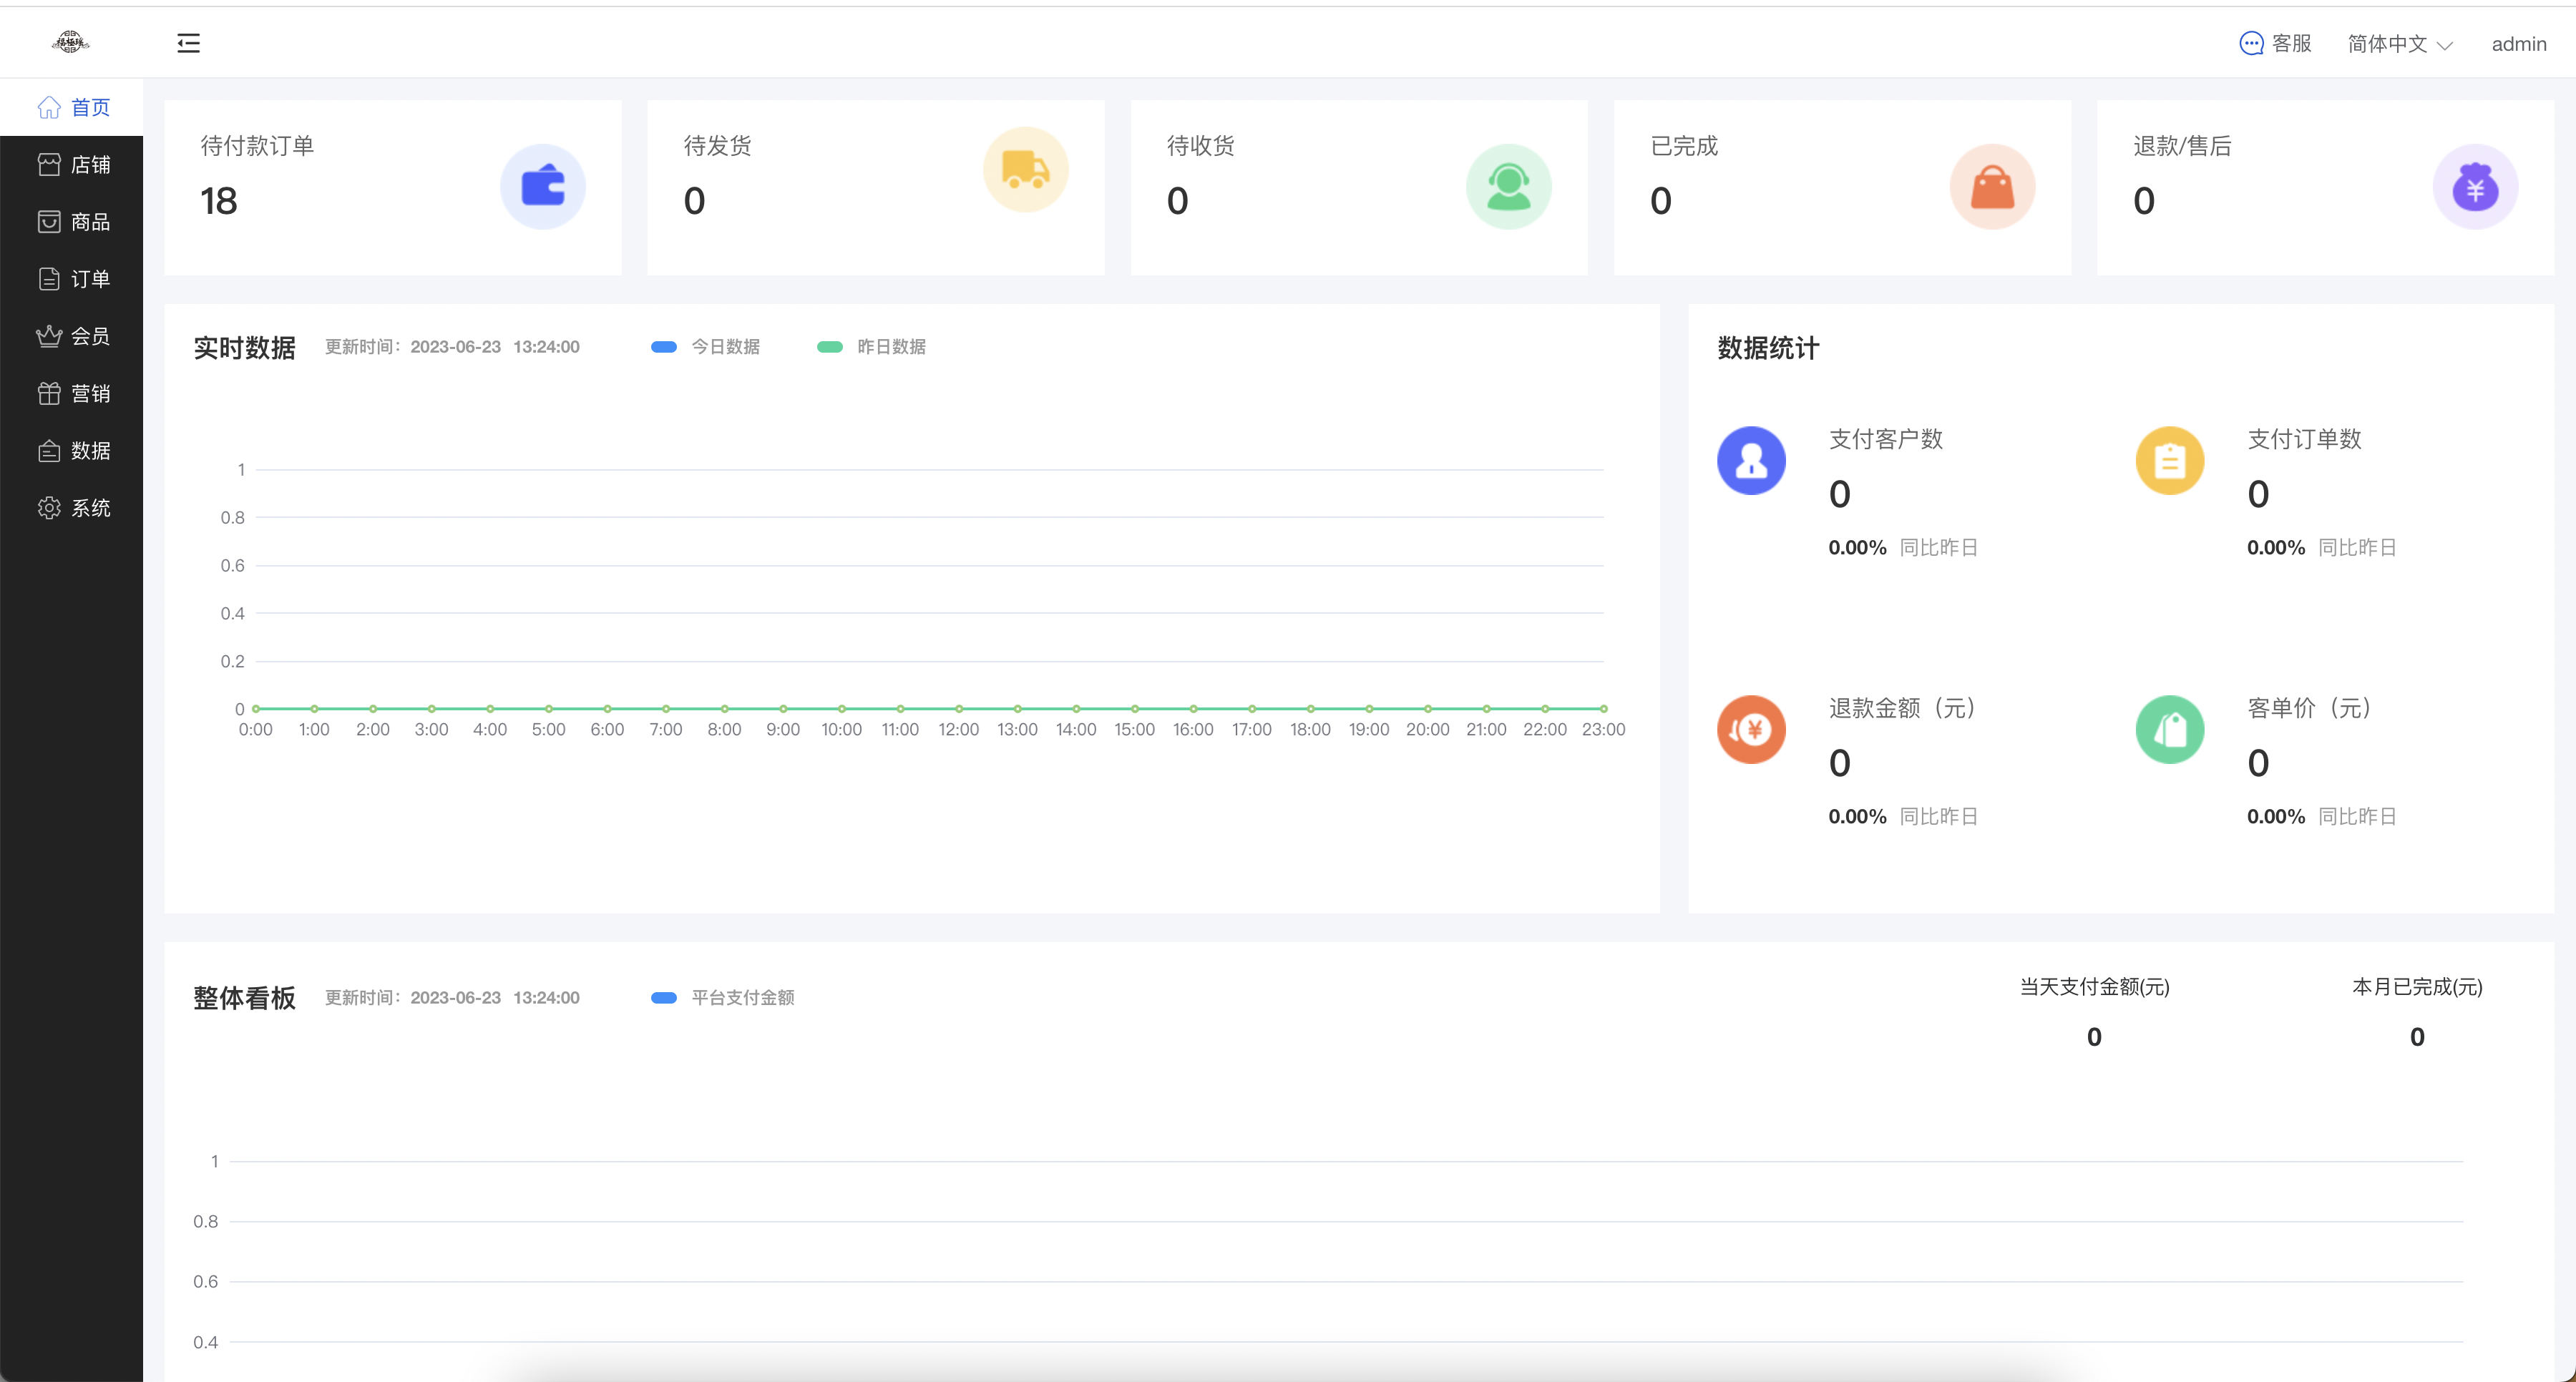The width and height of the screenshot is (2576, 1382).
Task: Click the store icon next to 店铺
Action: pos(49,164)
